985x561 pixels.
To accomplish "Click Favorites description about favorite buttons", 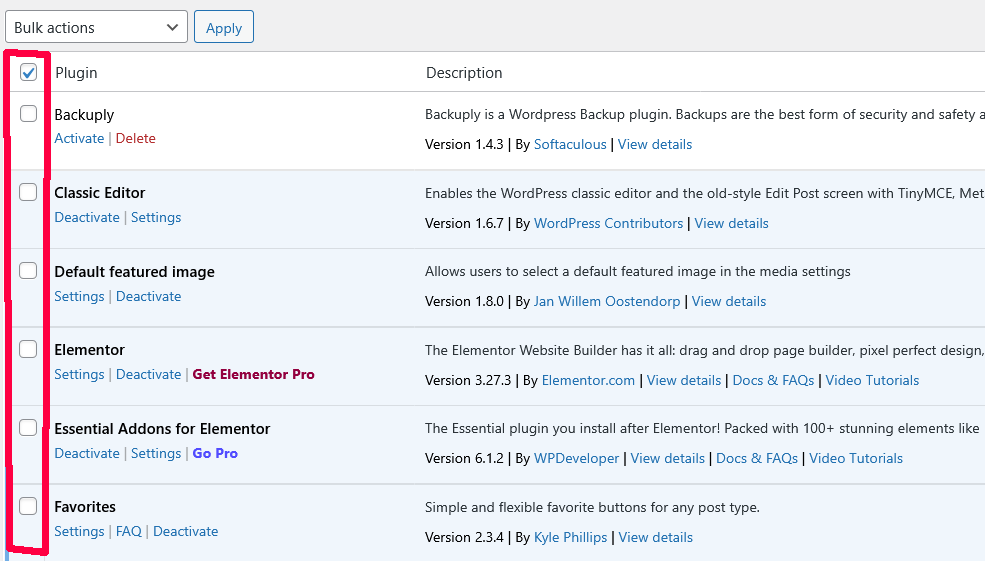I will tap(592, 508).
